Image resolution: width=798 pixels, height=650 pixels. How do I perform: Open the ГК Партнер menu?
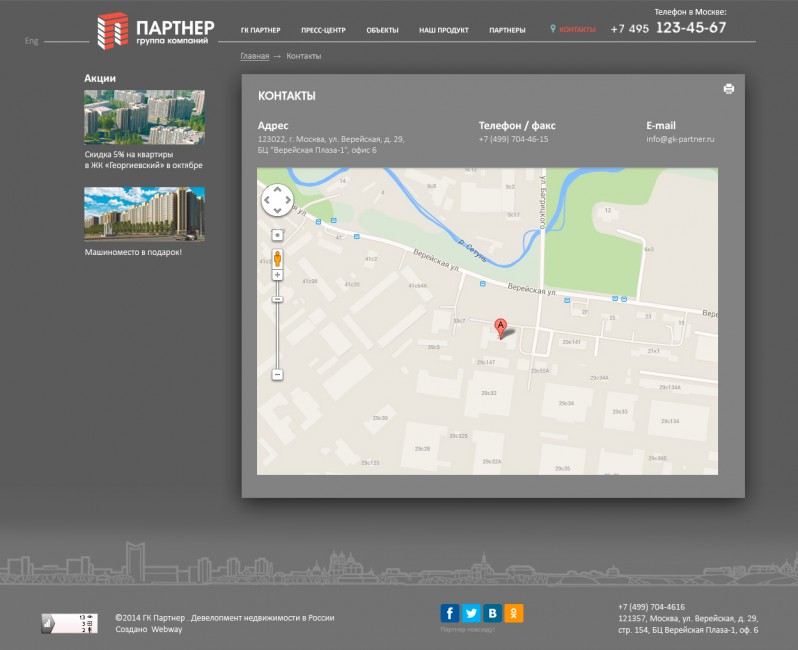(261, 30)
